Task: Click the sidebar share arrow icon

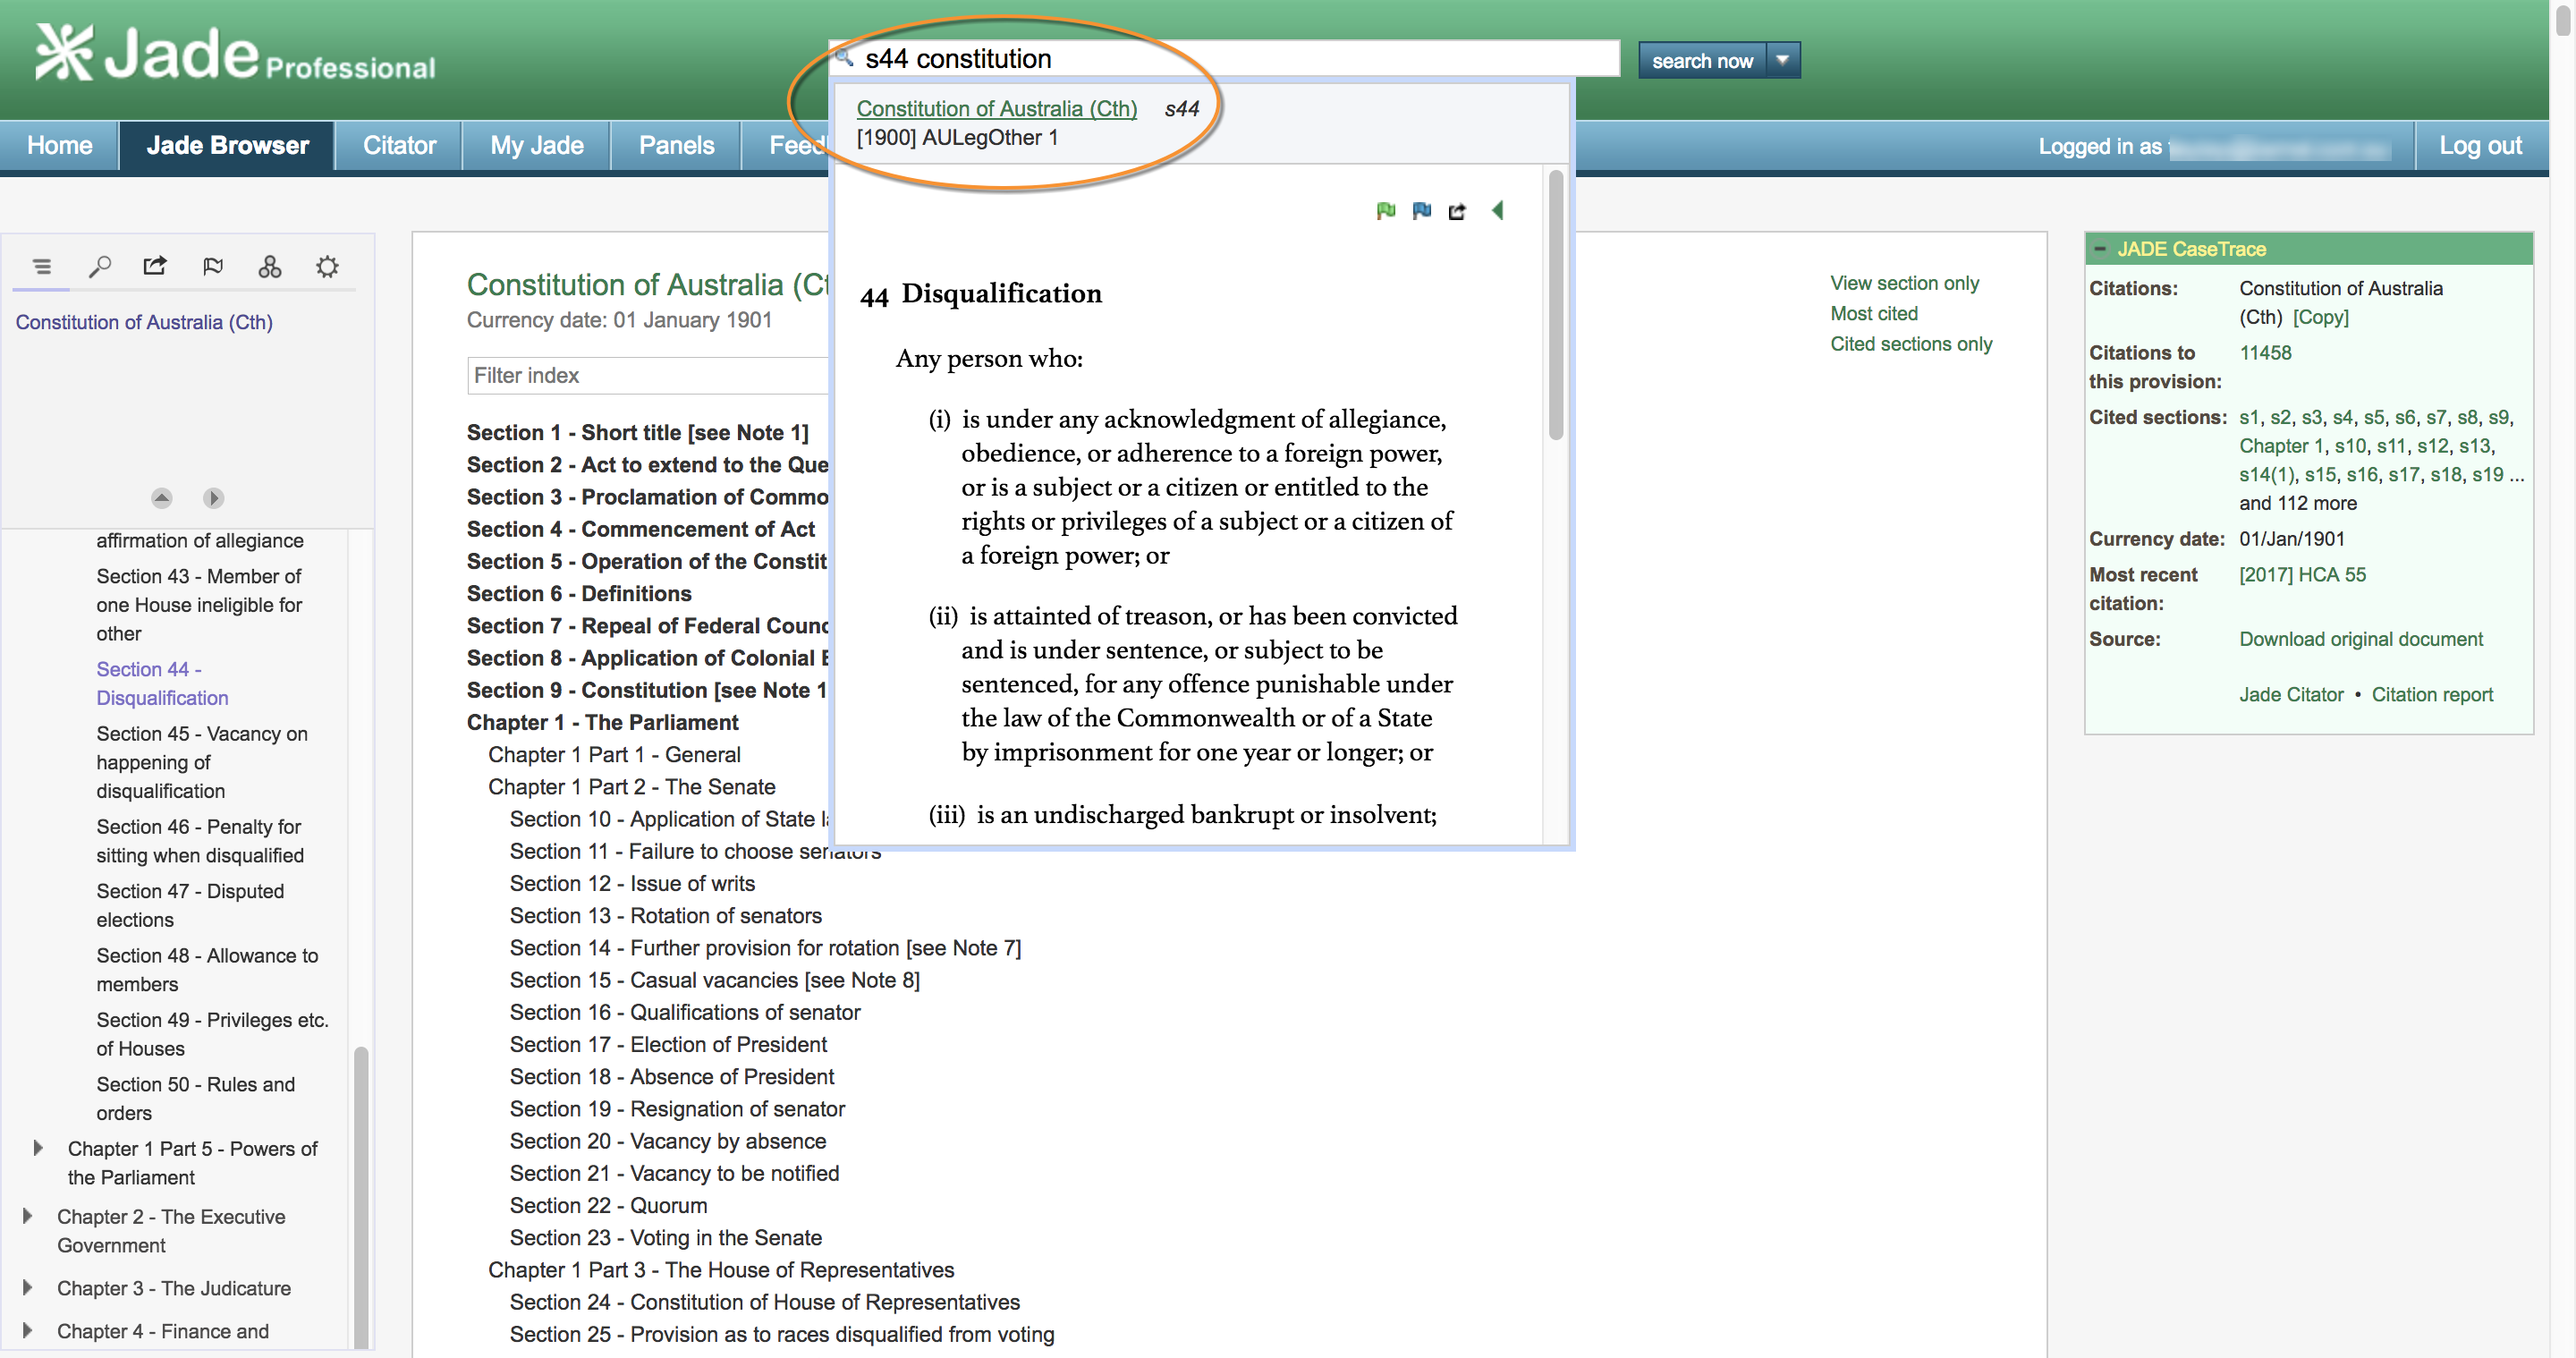Action: pyautogui.click(x=155, y=266)
